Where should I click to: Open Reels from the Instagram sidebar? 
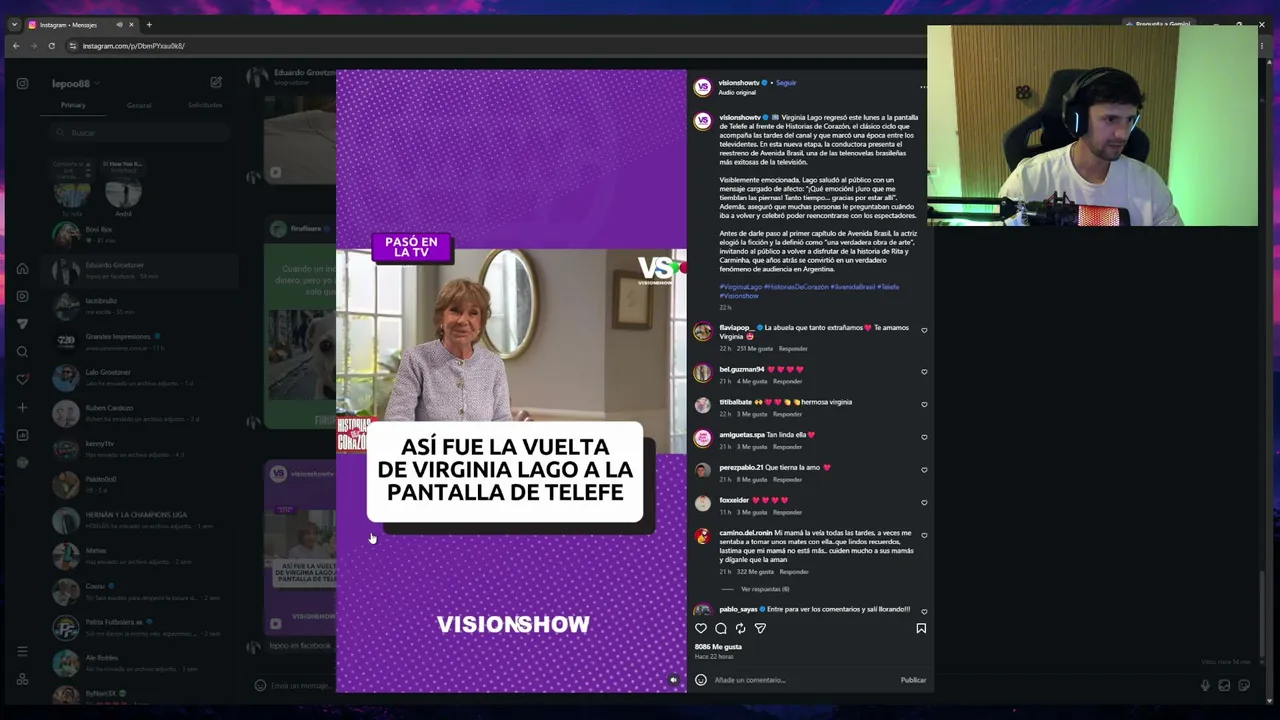[22, 296]
